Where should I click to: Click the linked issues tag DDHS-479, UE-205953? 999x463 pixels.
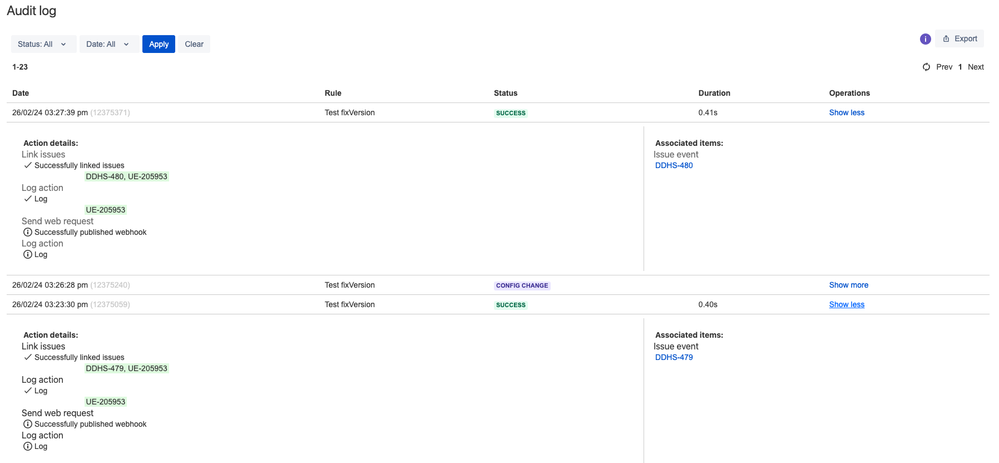click(127, 369)
